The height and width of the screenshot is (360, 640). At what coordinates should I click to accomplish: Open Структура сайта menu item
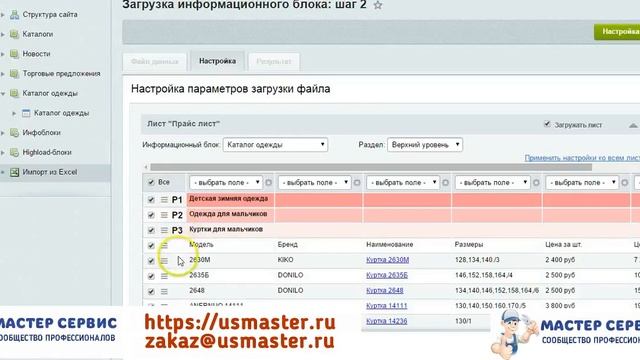[50, 15]
